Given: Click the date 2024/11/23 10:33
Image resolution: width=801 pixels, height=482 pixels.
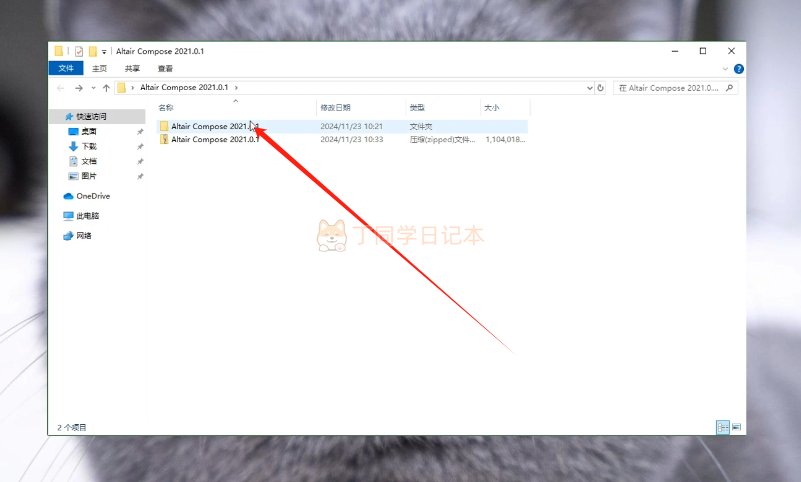Looking at the screenshot, I should [x=351, y=139].
